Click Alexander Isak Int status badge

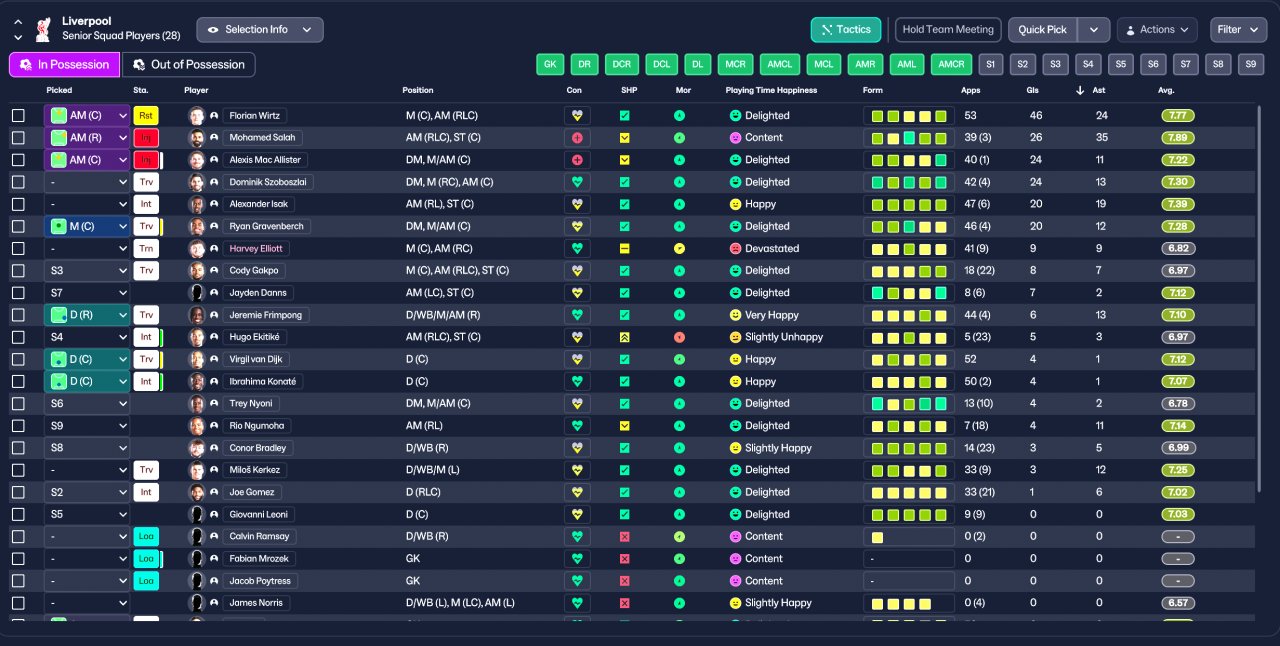tap(146, 204)
